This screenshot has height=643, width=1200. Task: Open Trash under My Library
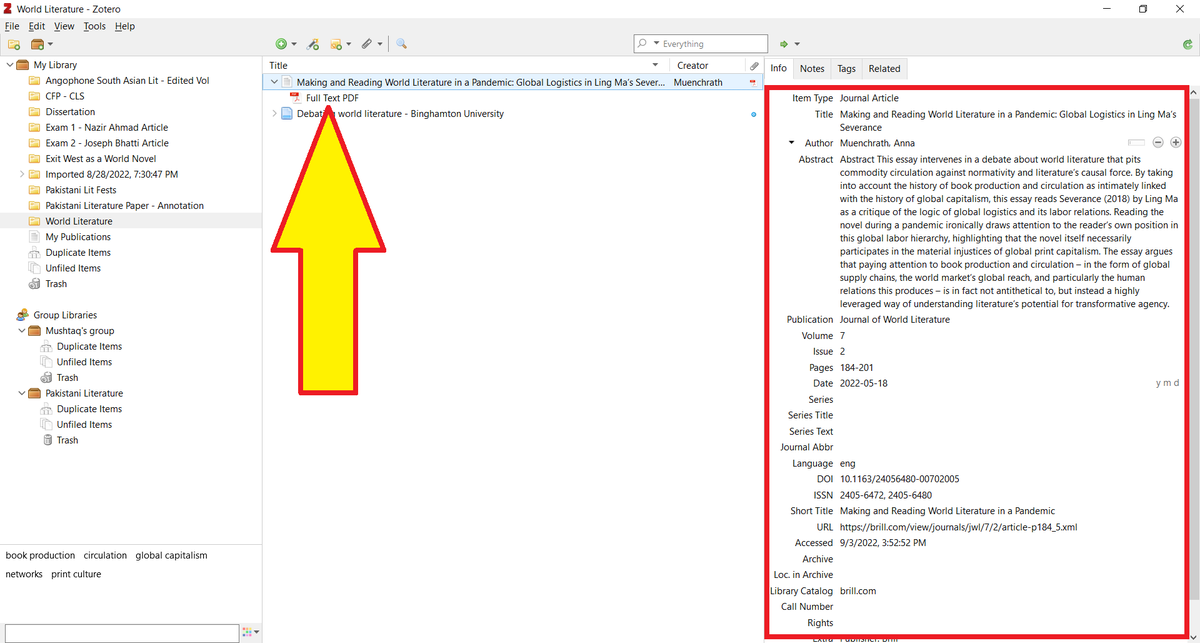click(56, 284)
